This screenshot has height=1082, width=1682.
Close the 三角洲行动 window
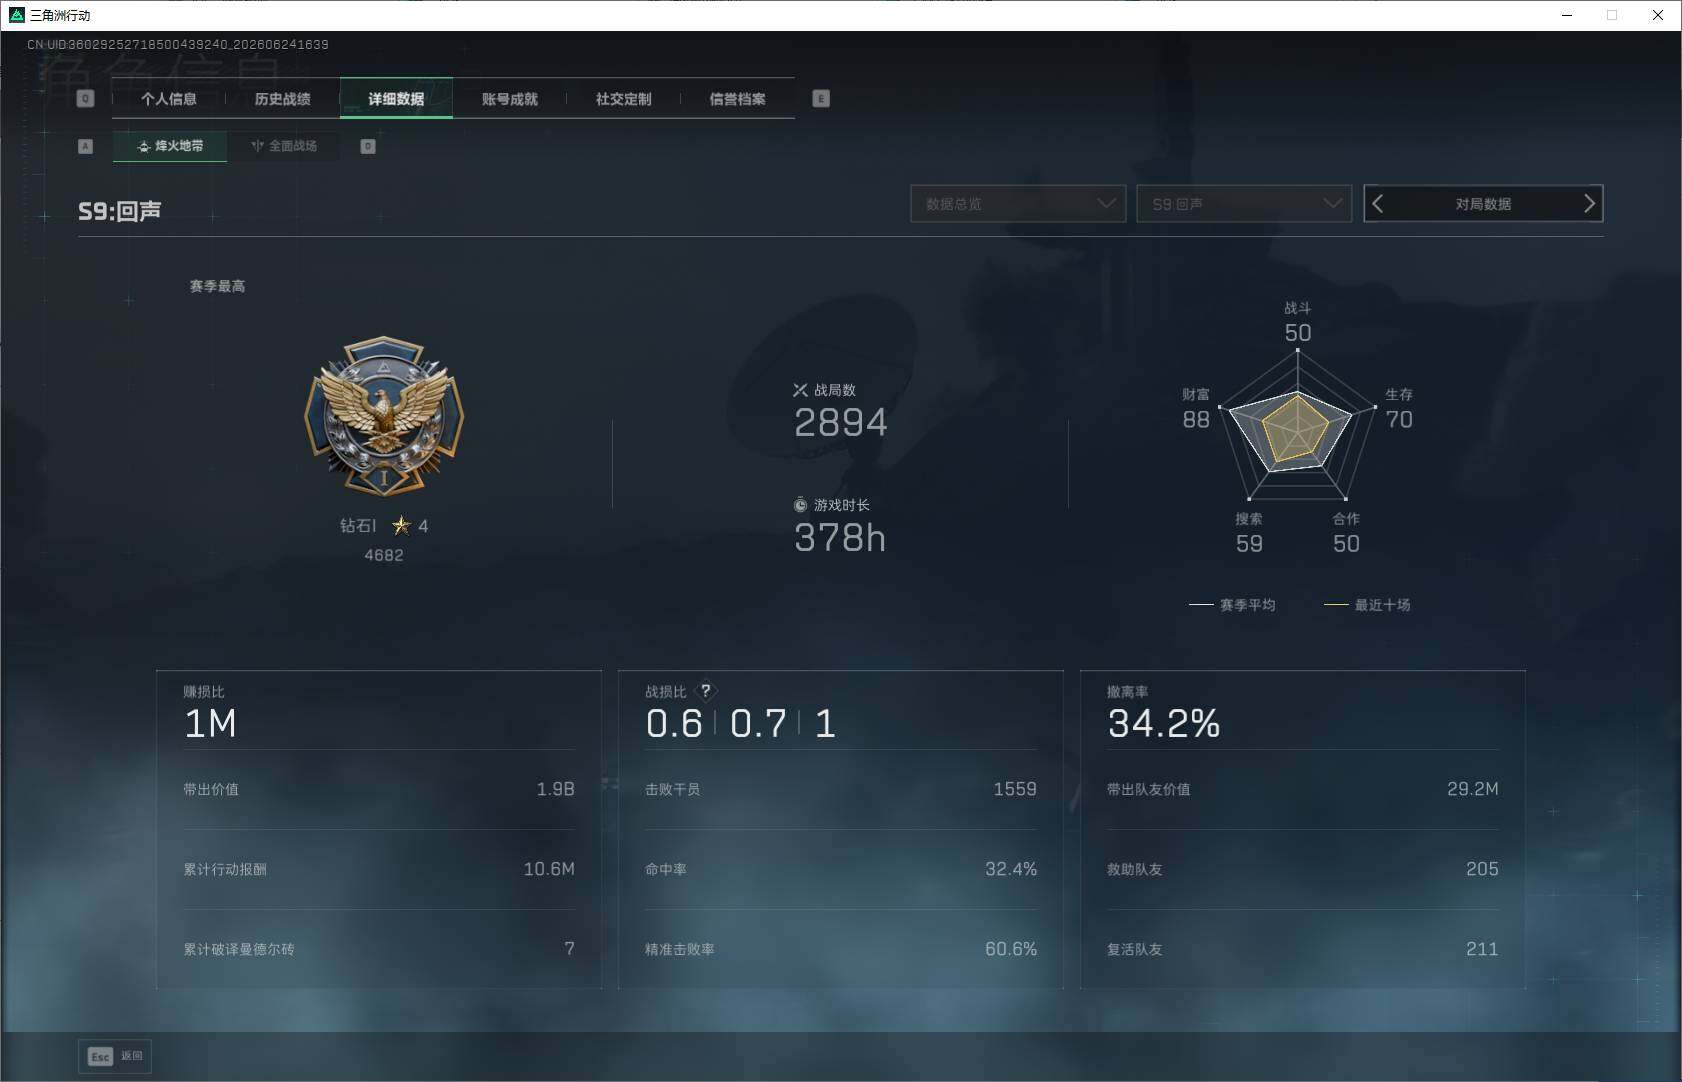point(1657,15)
